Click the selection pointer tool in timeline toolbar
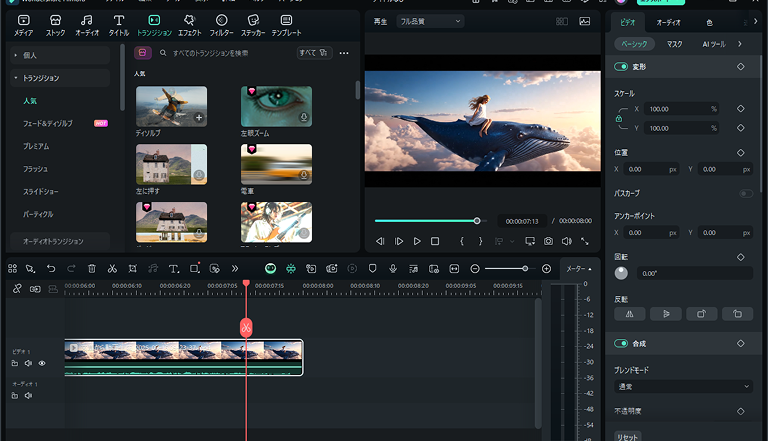Image resolution: width=768 pixels, height=441 pixels. (30, 269)
